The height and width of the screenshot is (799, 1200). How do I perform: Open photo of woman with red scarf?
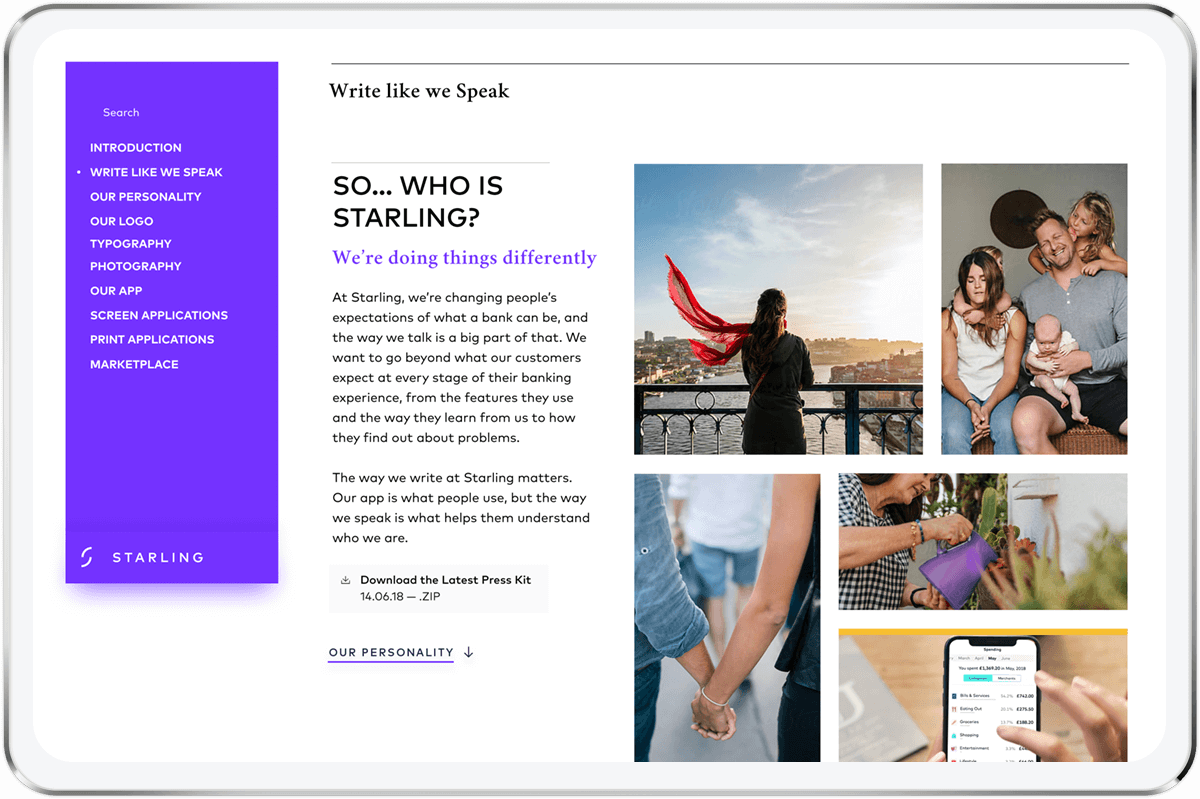pyautogui.click(x=778, y=309)
